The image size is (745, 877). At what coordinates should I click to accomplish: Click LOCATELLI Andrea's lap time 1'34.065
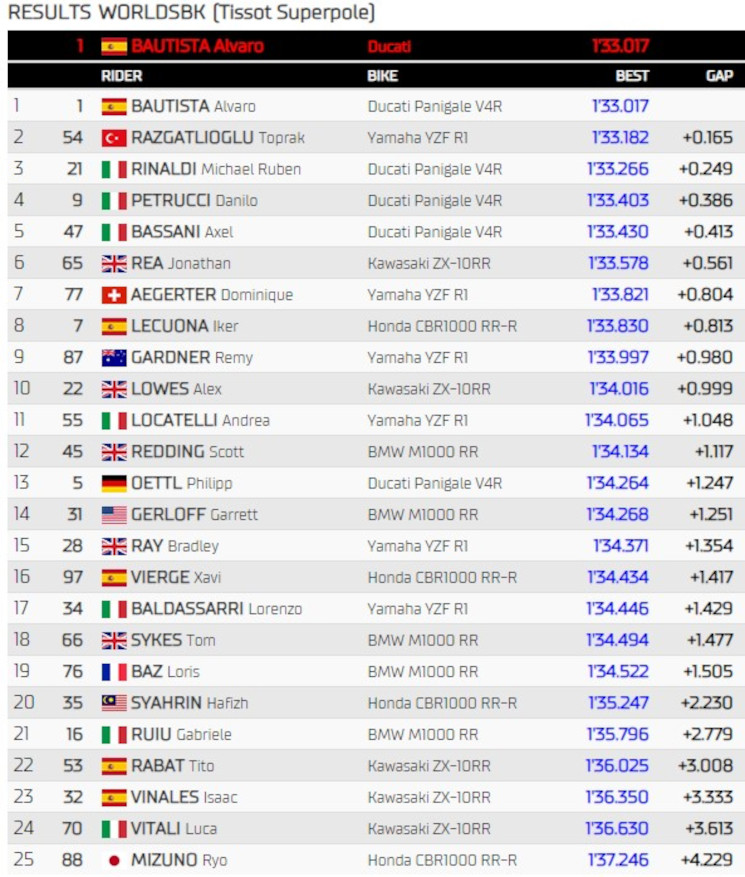[x=617, y=420]
